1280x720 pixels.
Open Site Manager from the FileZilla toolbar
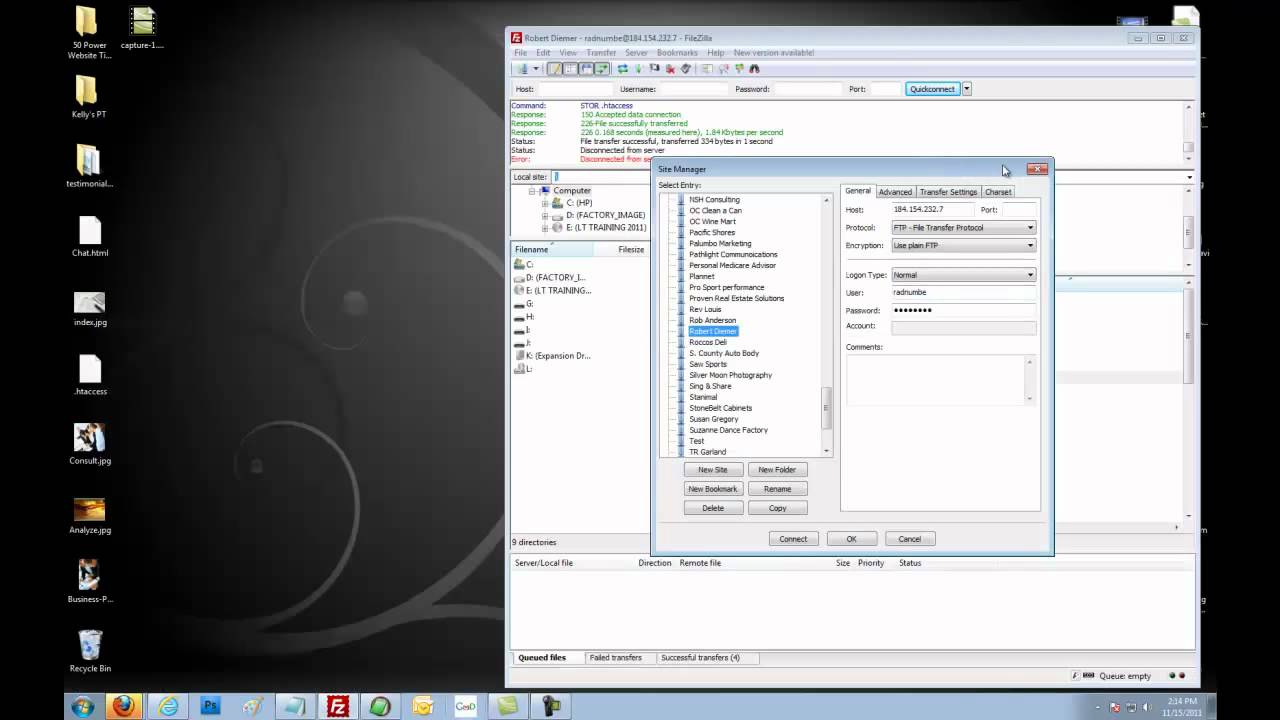click(x=522, y=69)
